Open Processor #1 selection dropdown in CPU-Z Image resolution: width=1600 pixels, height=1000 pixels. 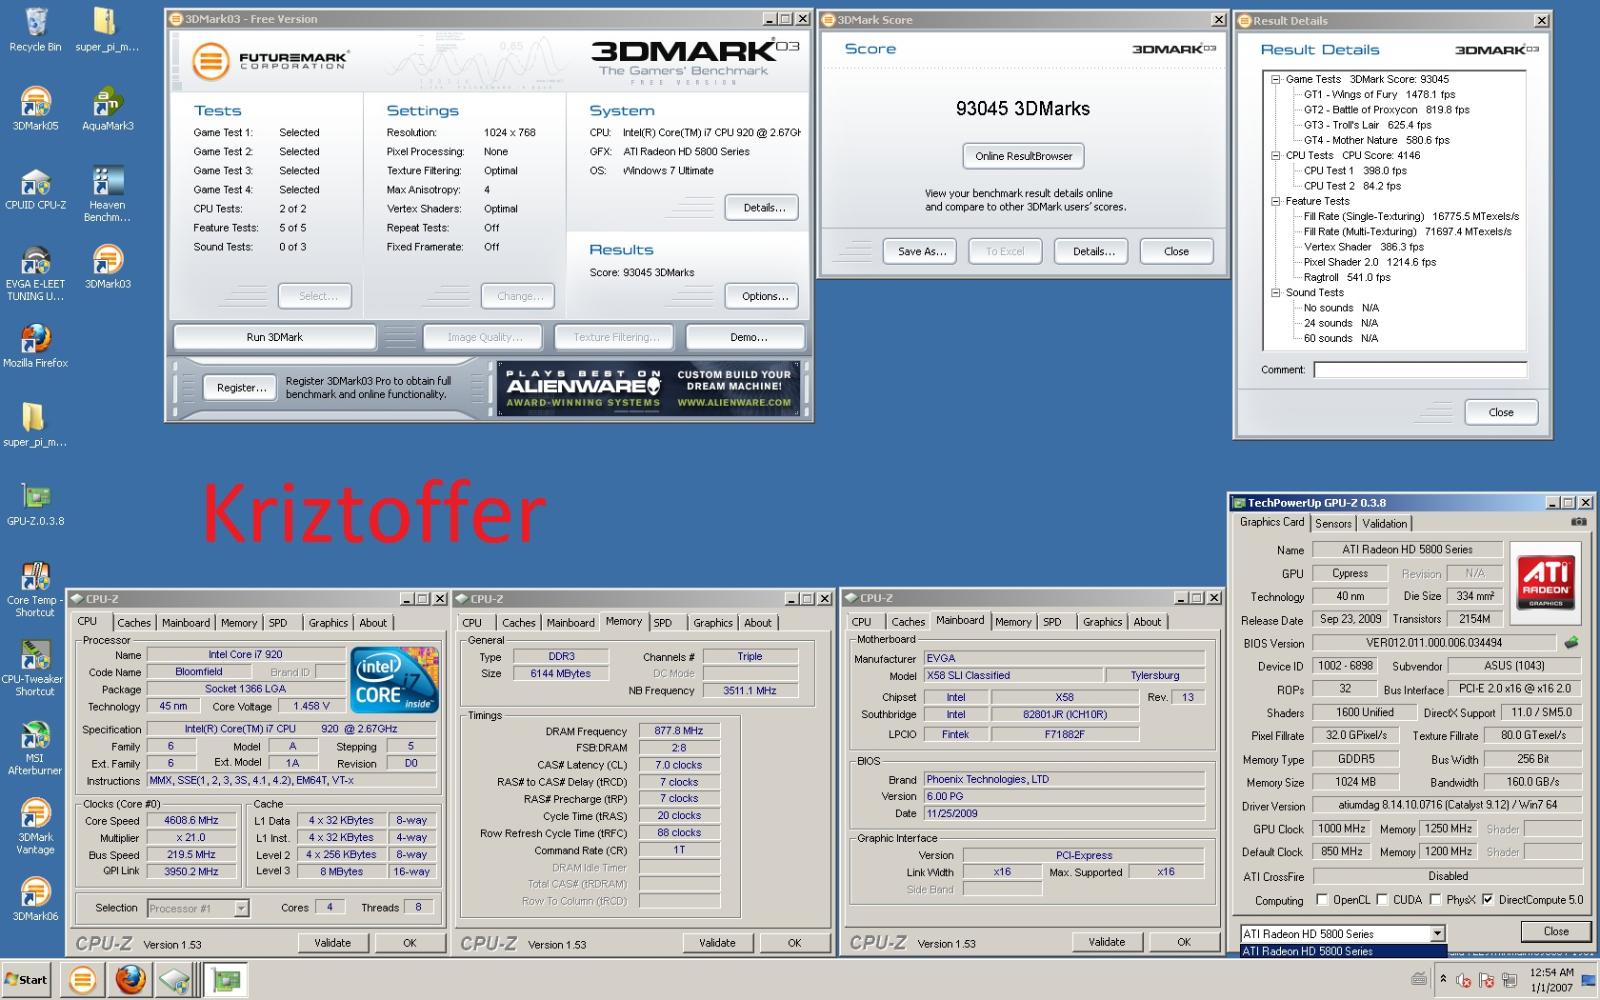point(241,908)
